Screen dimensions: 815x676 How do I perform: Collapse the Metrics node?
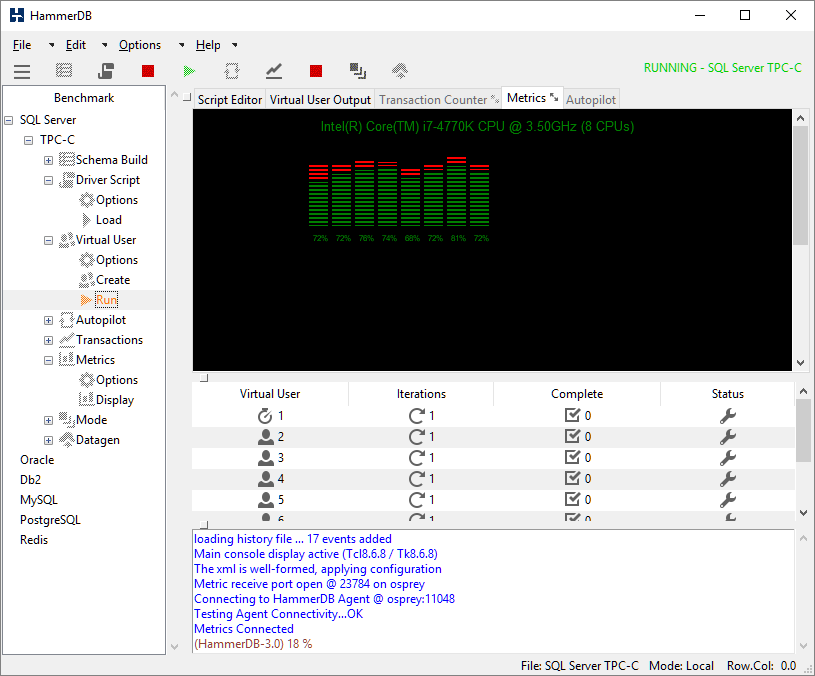(48, 360)
